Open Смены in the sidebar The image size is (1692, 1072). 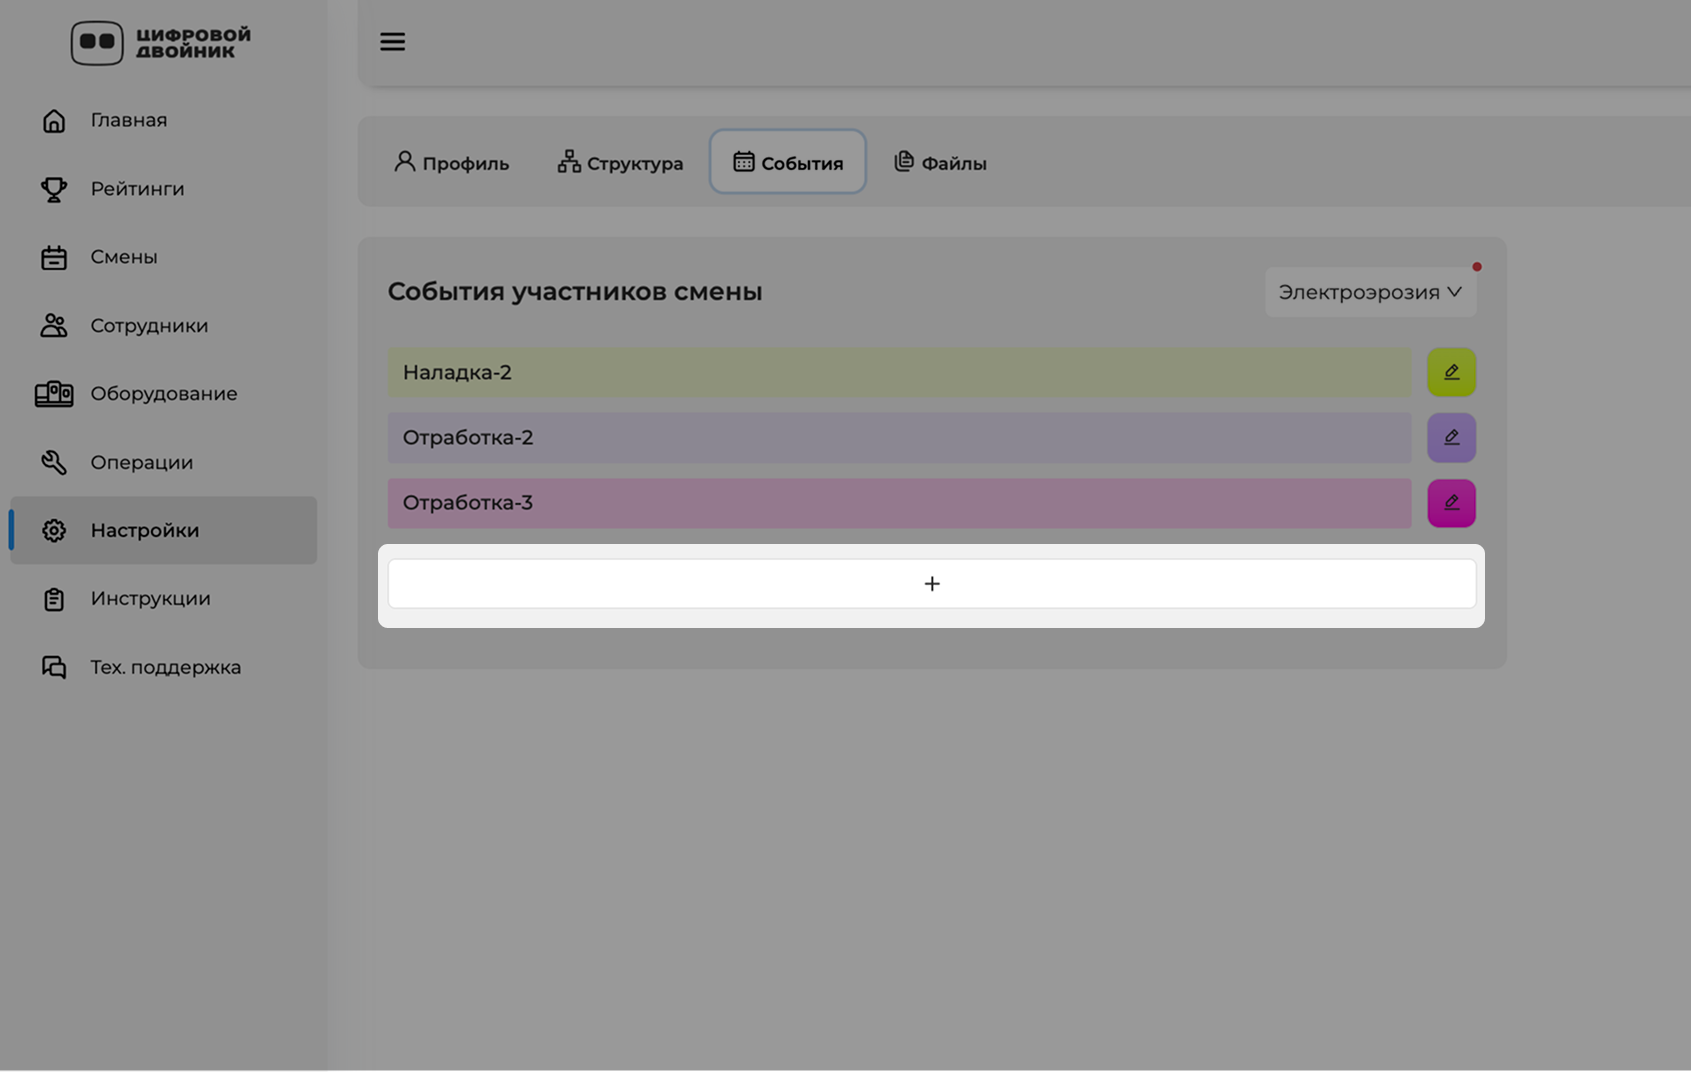(124, 257)
